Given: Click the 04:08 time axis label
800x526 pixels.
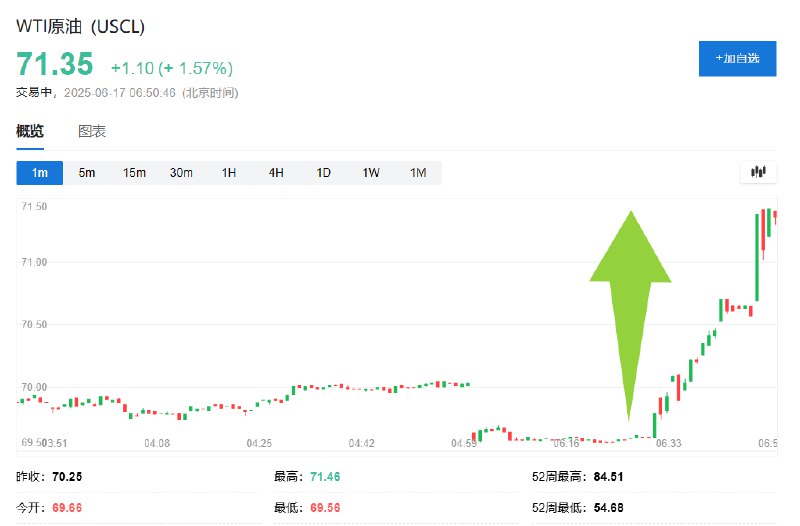Looking at the screenshot, I should coord(157,443).
